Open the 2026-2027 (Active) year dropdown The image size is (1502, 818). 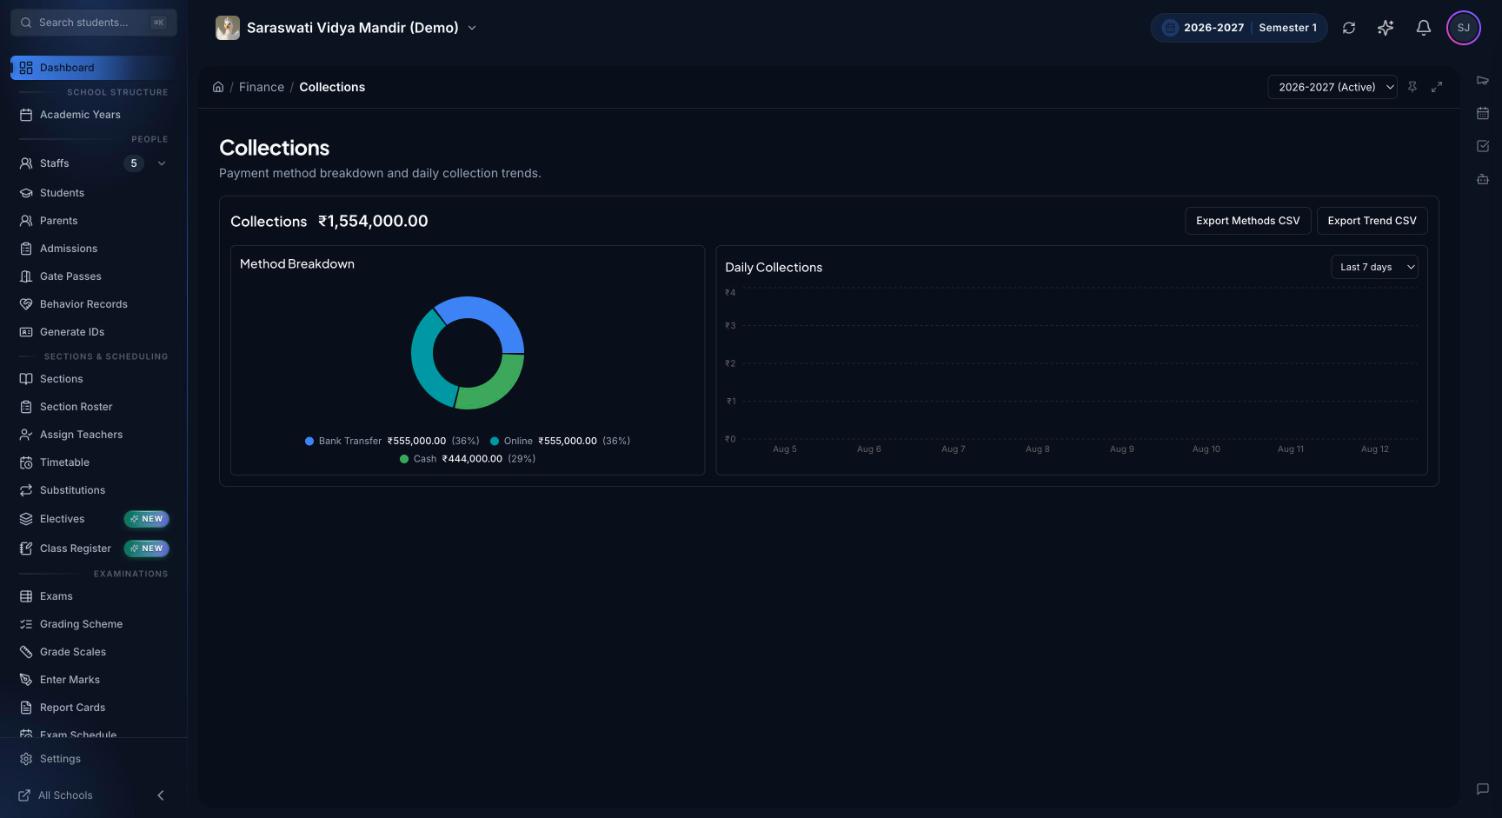point(1332,87)
